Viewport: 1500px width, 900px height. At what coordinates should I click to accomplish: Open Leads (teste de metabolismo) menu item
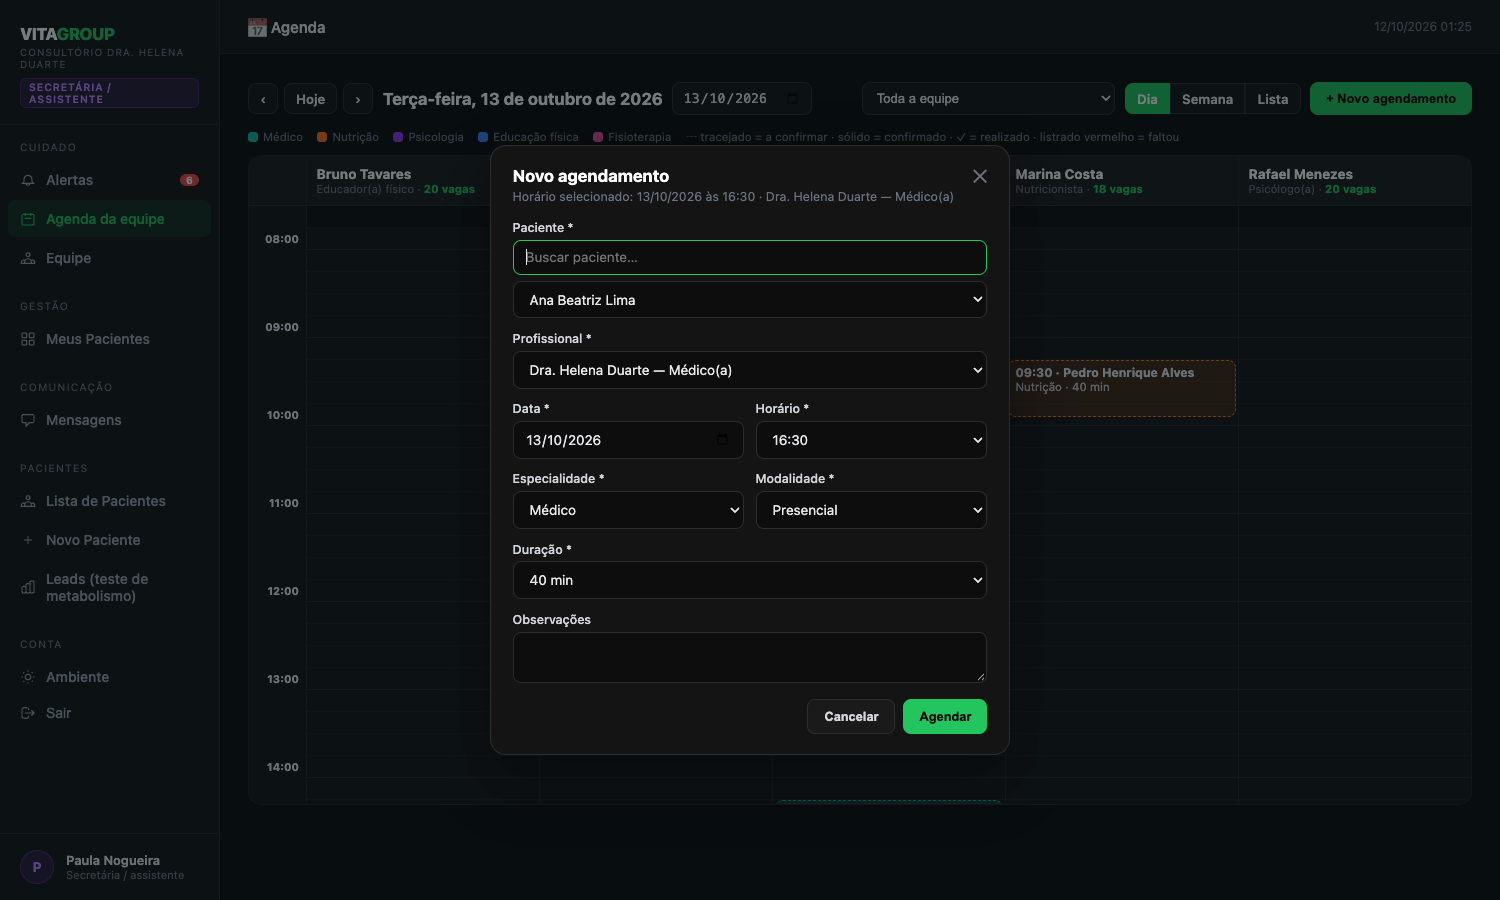click(109, 588)
